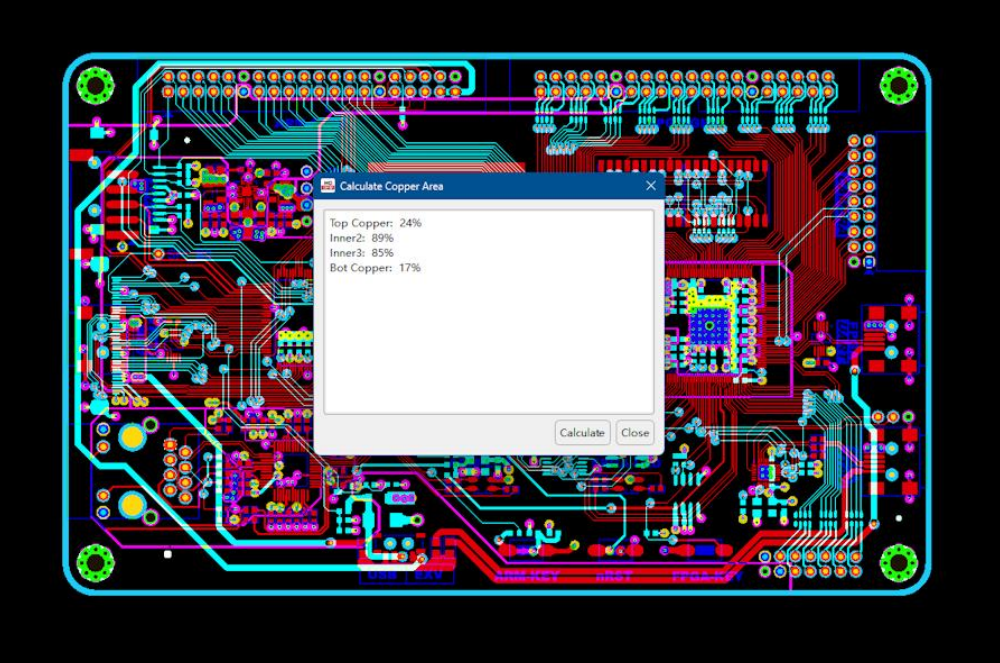
Task: Click the application icon in the dialog title bar
Action: coord(328,186)
